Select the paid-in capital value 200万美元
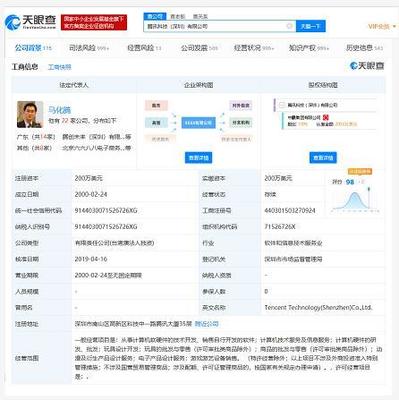 278,178
